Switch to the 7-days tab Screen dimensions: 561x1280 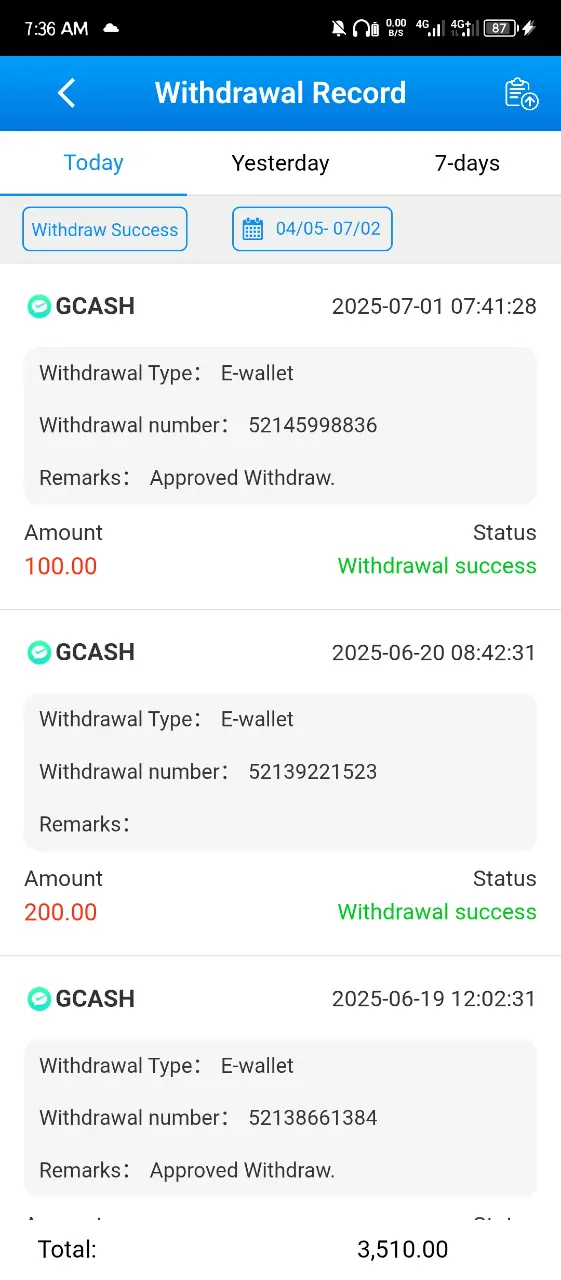pos(467,163)
